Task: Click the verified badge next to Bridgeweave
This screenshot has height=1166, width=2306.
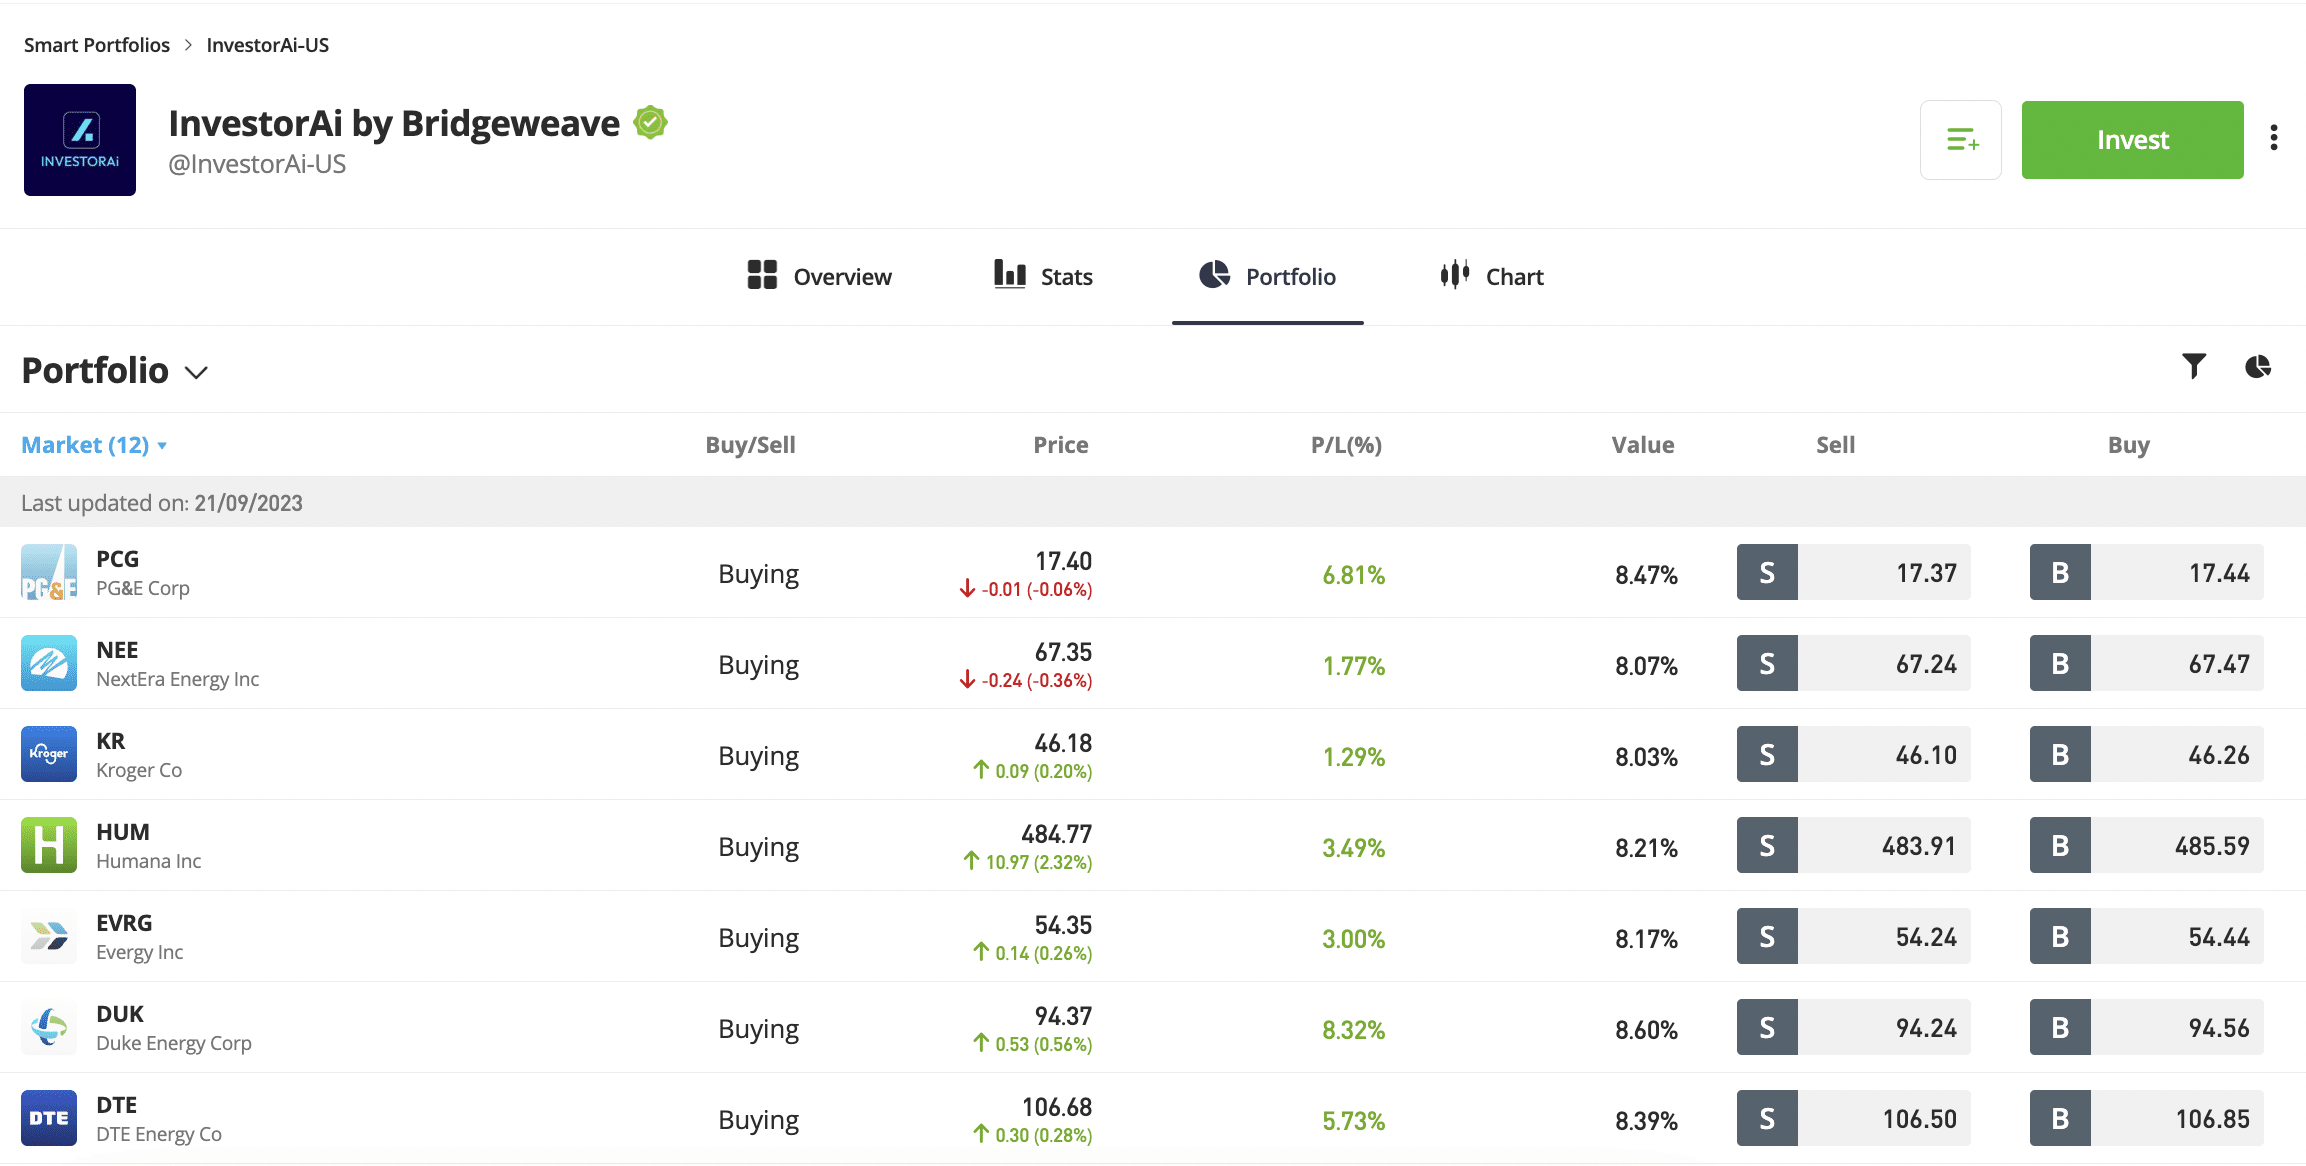Action: (651, 123)
